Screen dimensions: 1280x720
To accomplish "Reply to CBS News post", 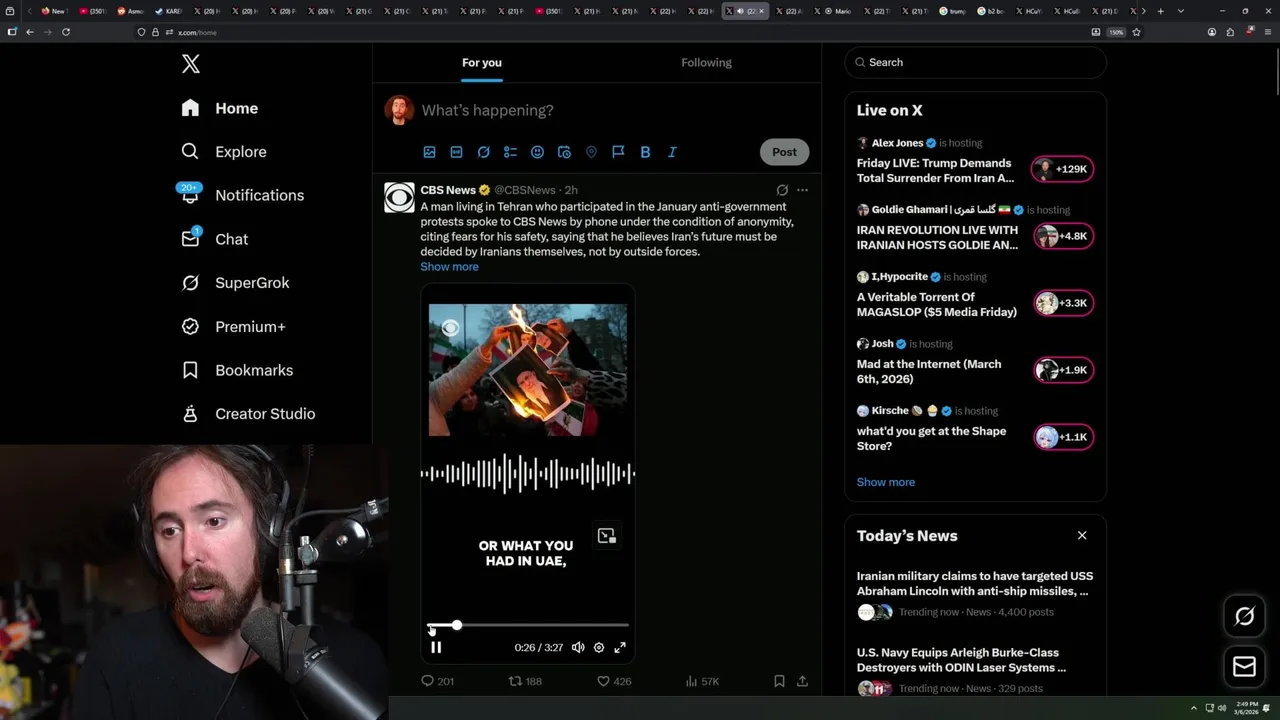I will pyautogui.click(x=437, y=681).
